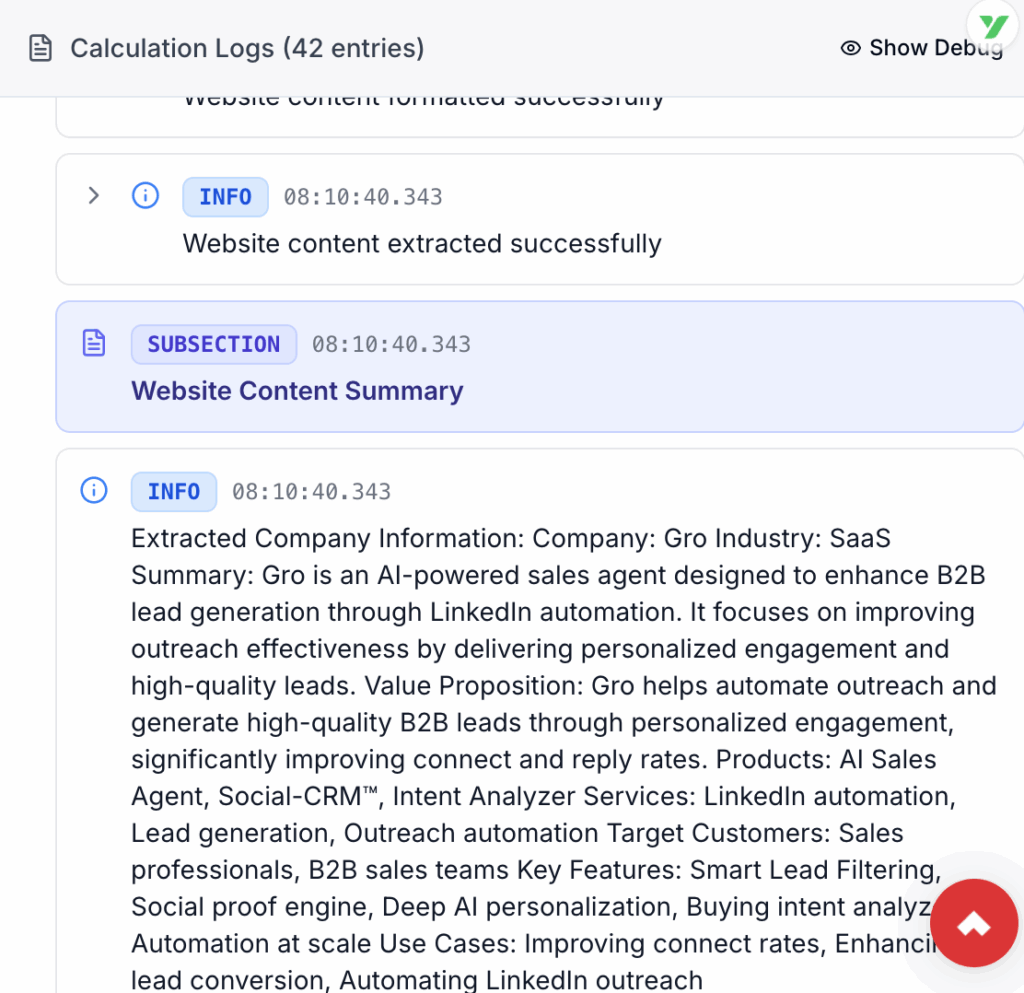Viewport: 1024px width, 993px height.
Task: Expand the Website content extracted successfully entry
Action: point(93,196)
